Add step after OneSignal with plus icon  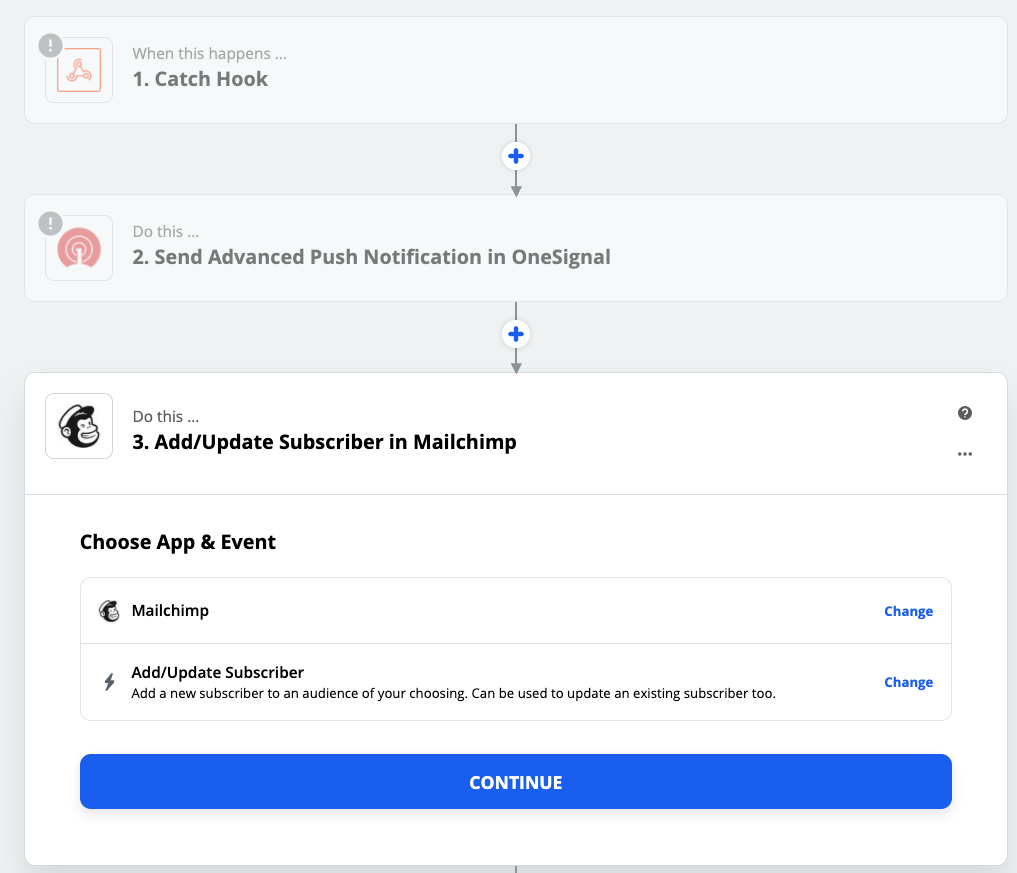pos(516,335)
